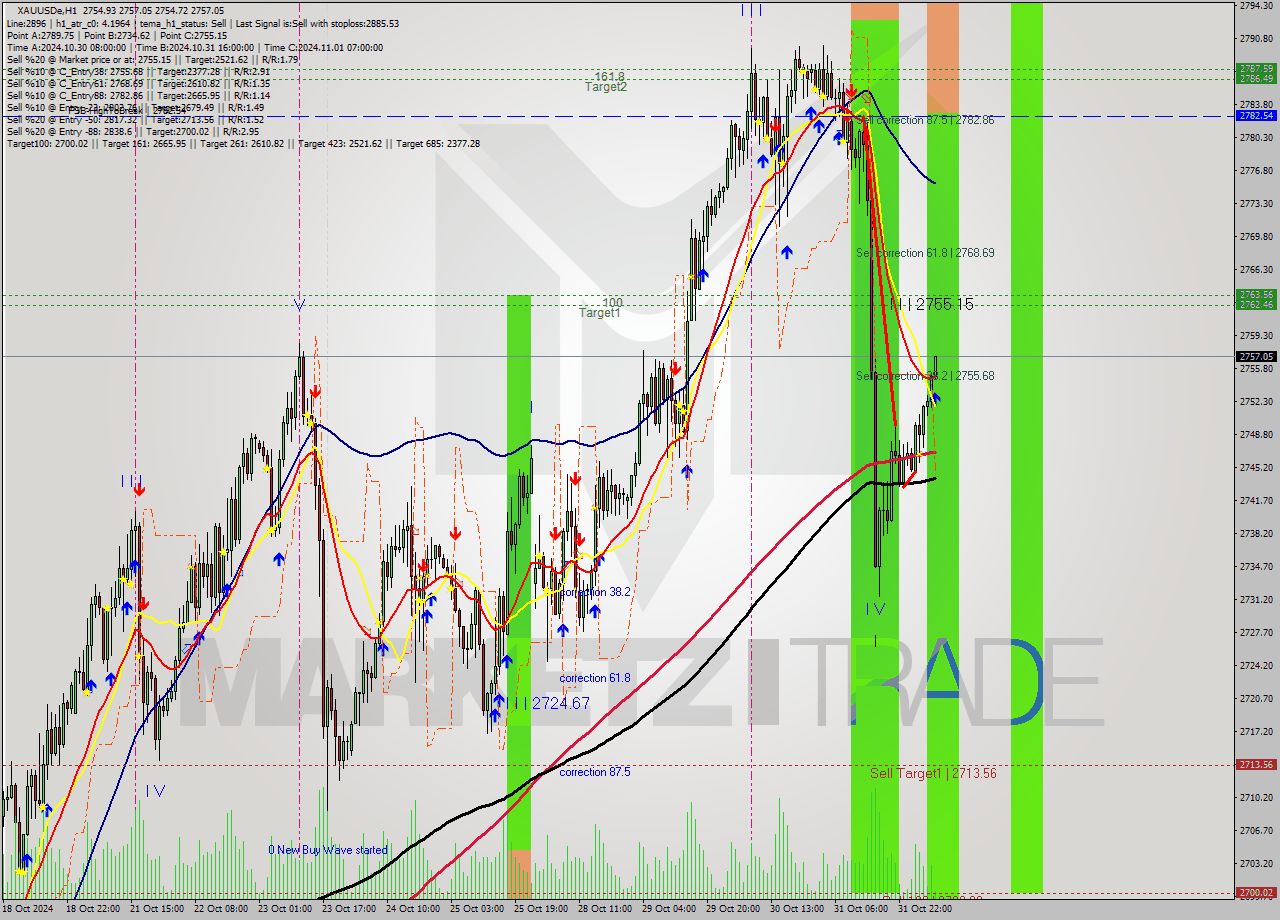Viewport: 1280px width, 920px height.
Task: Click the 'Point A:2789.75' info line
Action: (117, 35)
